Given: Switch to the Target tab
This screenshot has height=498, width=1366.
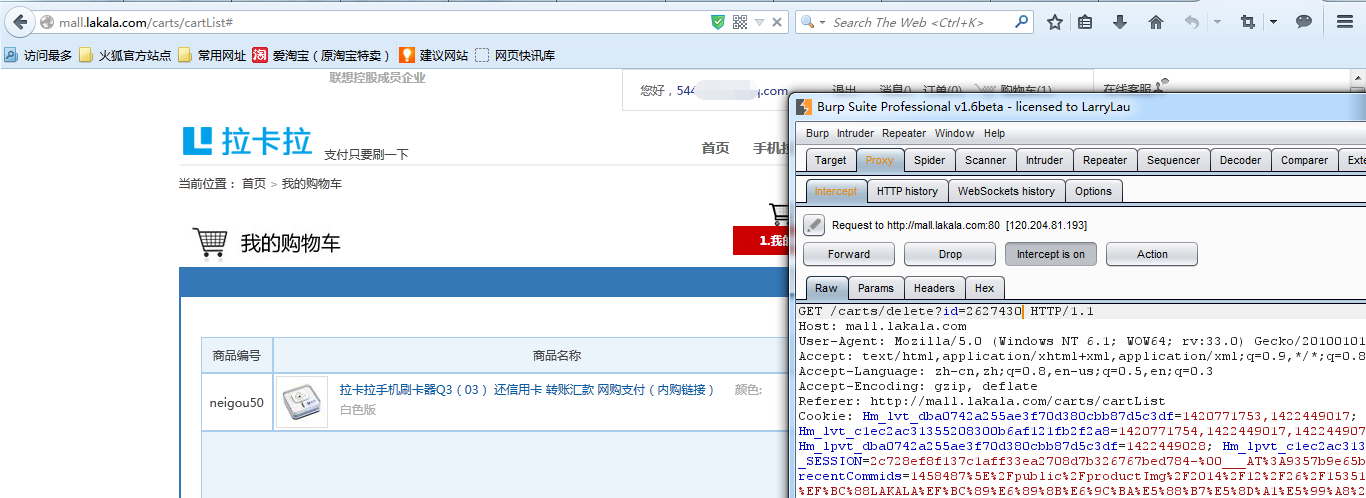Looking at the screenshot, I should (x=830, y=160).
